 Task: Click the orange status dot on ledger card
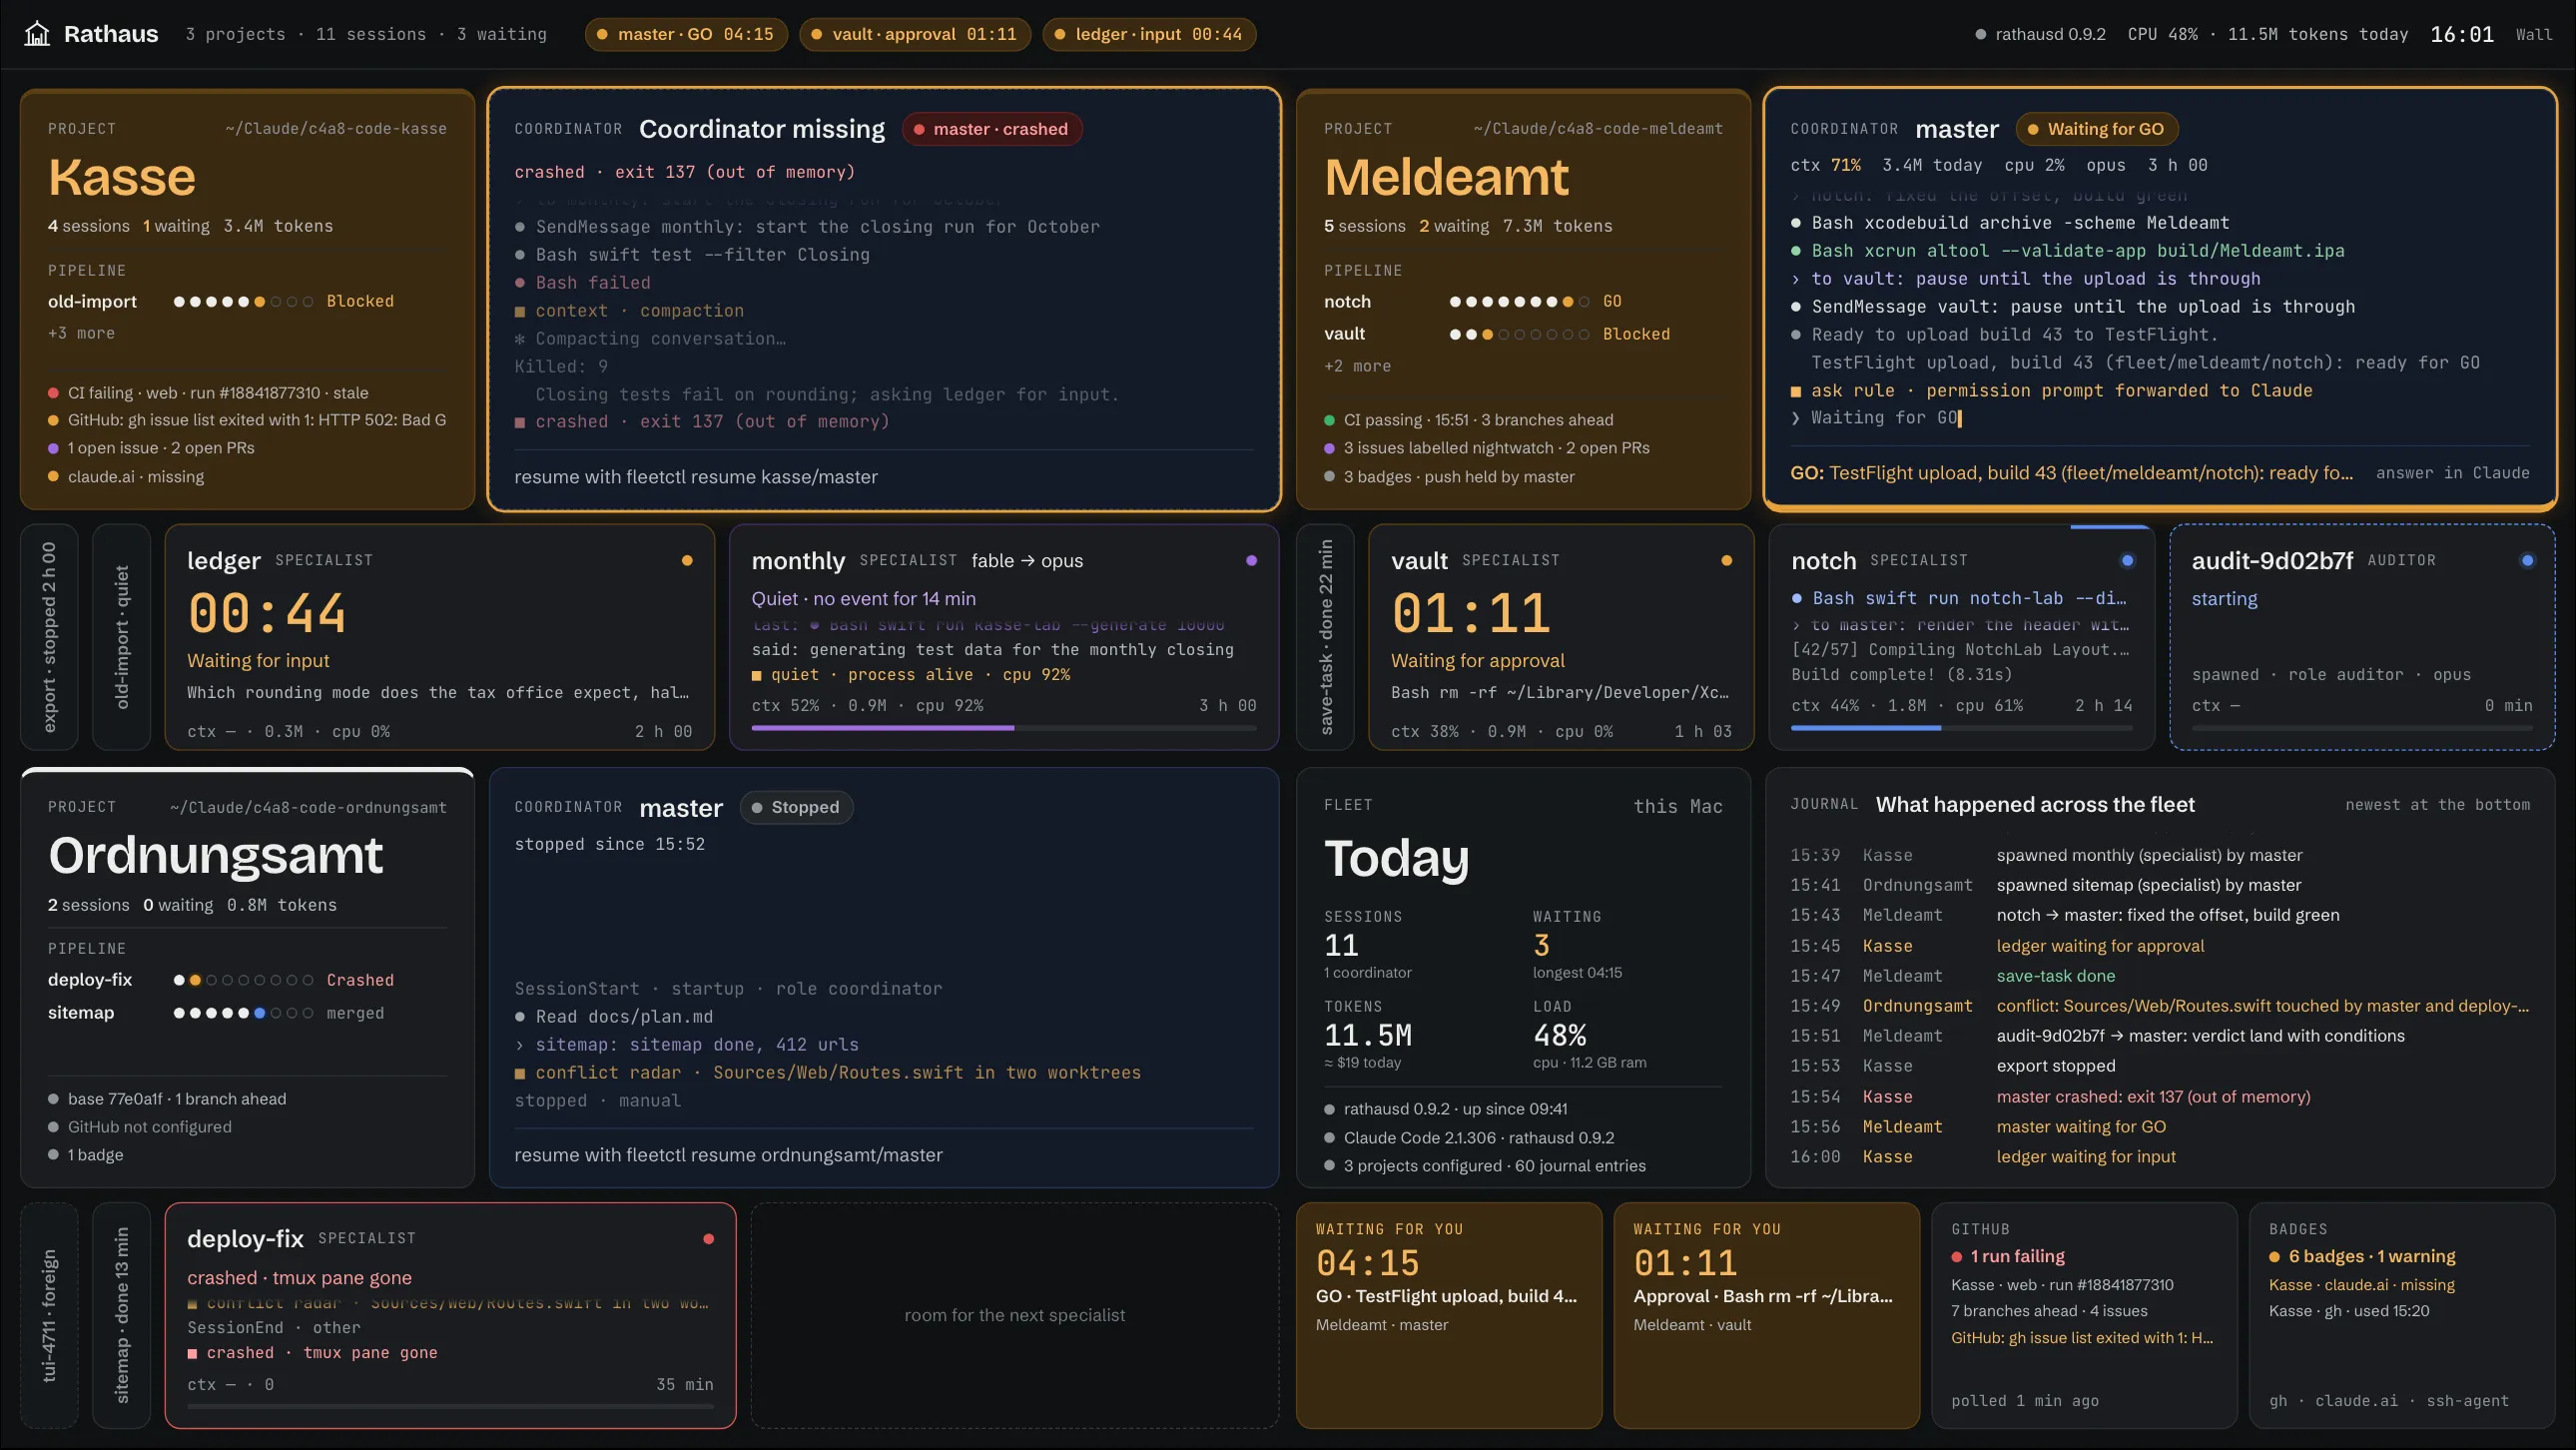click(x=687, y=561)
